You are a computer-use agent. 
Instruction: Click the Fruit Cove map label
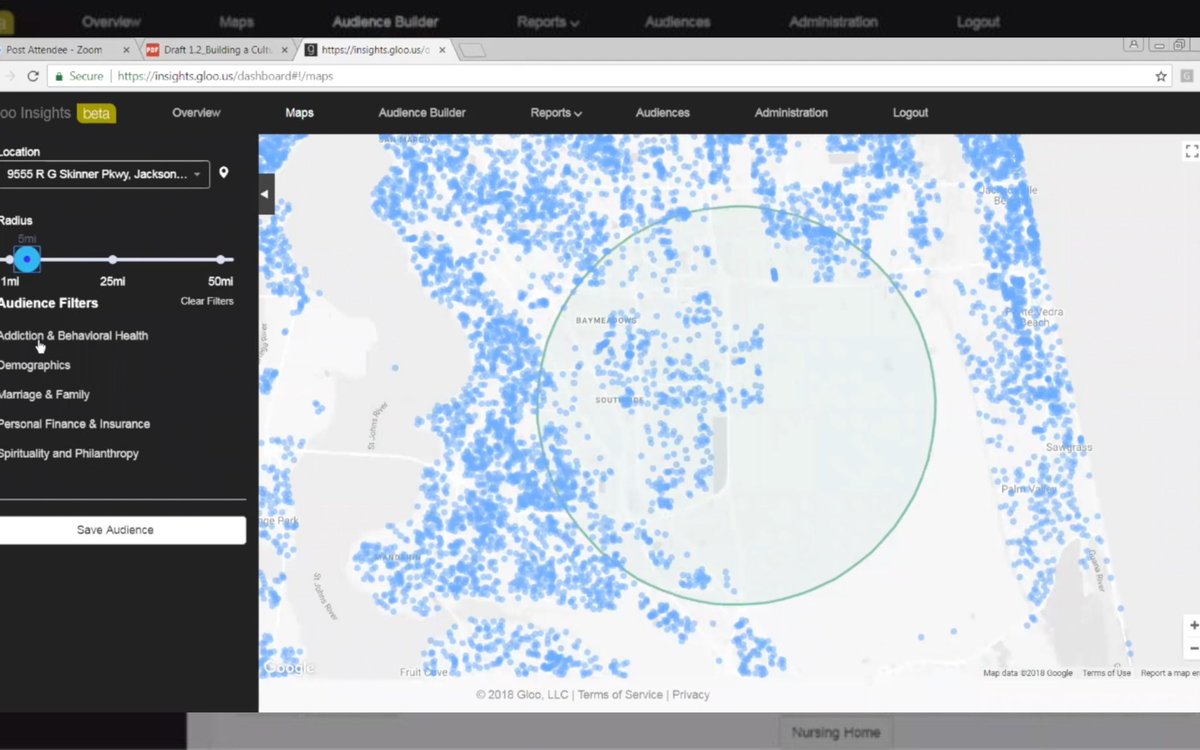pyautogui.click(x=424, y=673)
